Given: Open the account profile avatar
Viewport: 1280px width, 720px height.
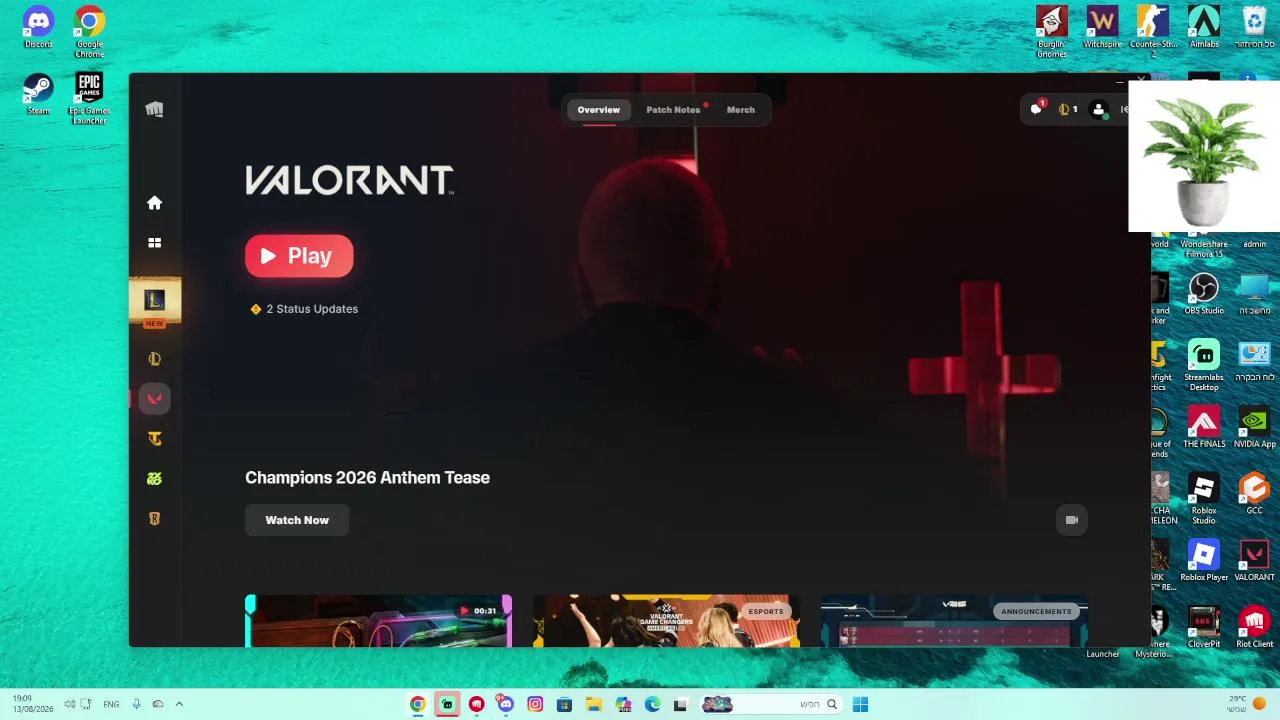Looking at the screenshot, I should click(1099, 110).
